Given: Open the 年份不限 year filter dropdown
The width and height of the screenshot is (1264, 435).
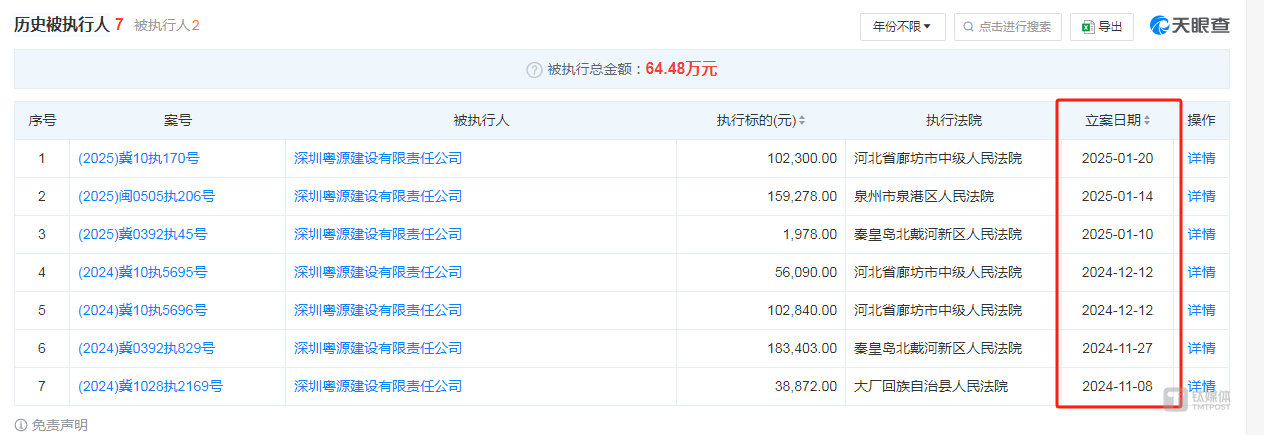Looking at the screenshot, I should click(902, 27).
